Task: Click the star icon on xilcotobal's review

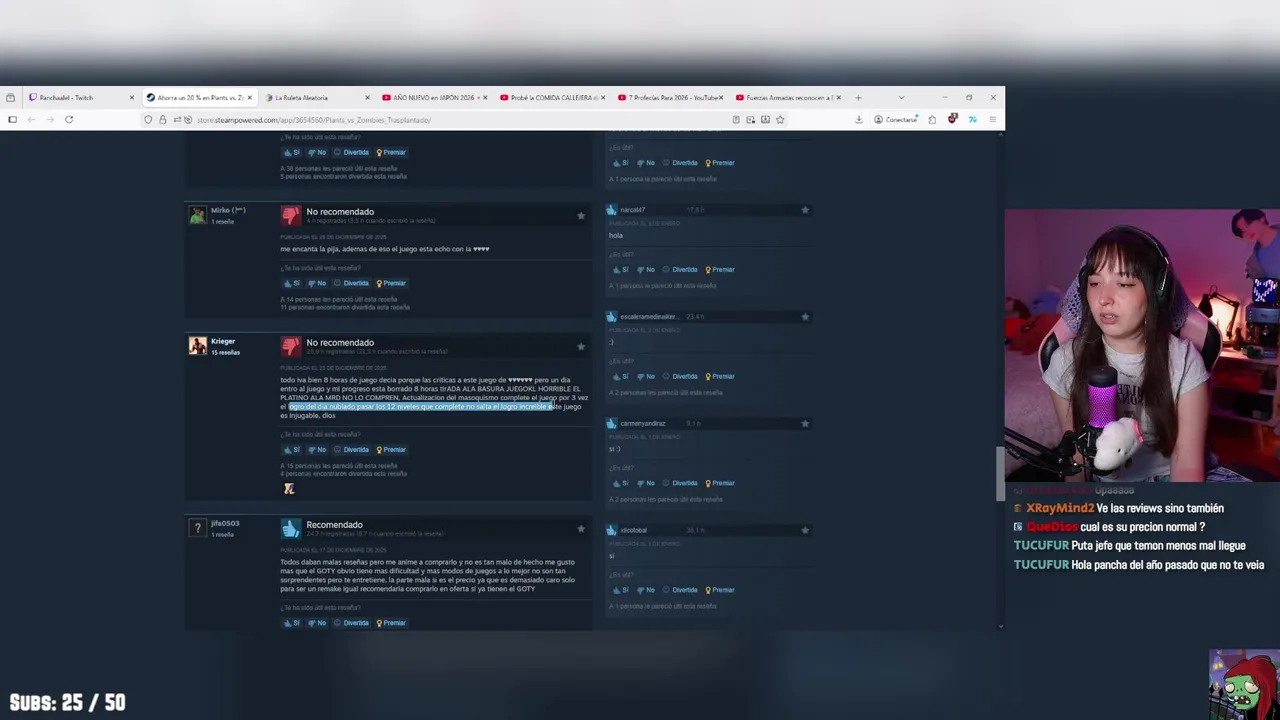Action: coord(805,530)
